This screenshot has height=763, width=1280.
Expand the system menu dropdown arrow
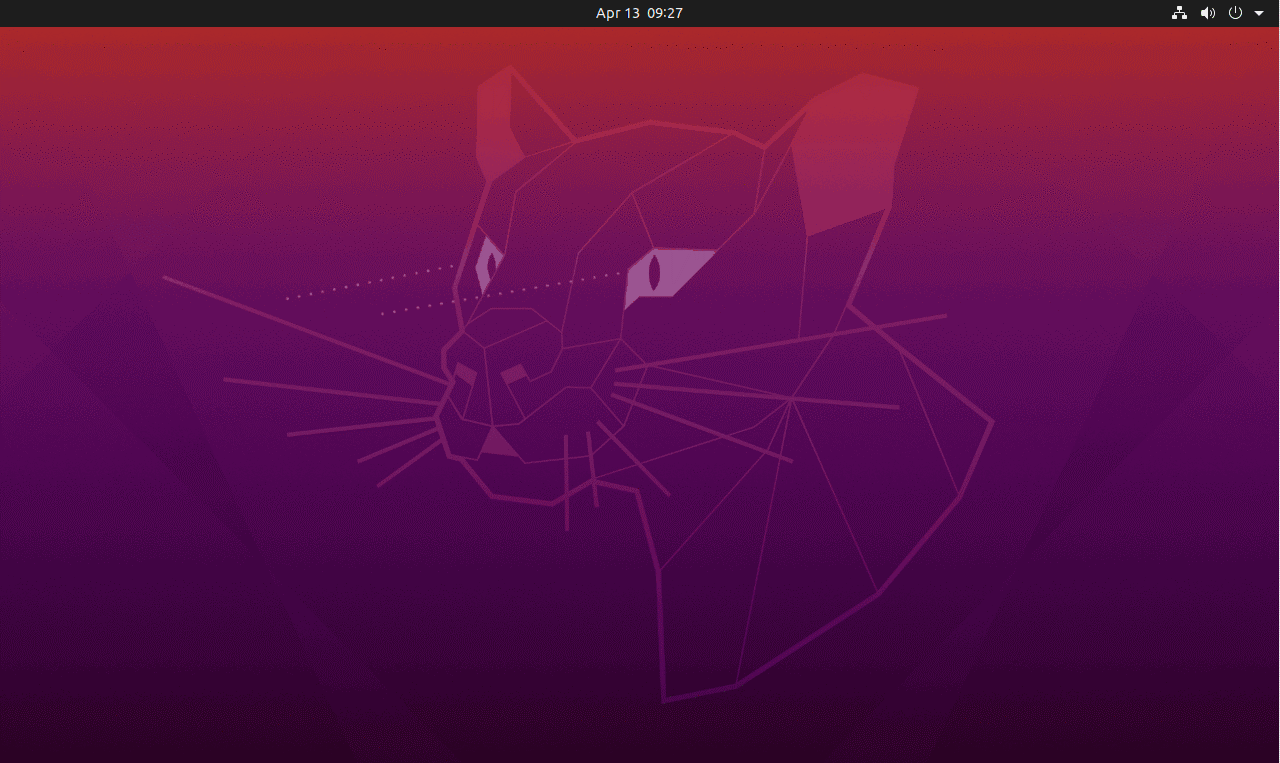click(1259, 14)
